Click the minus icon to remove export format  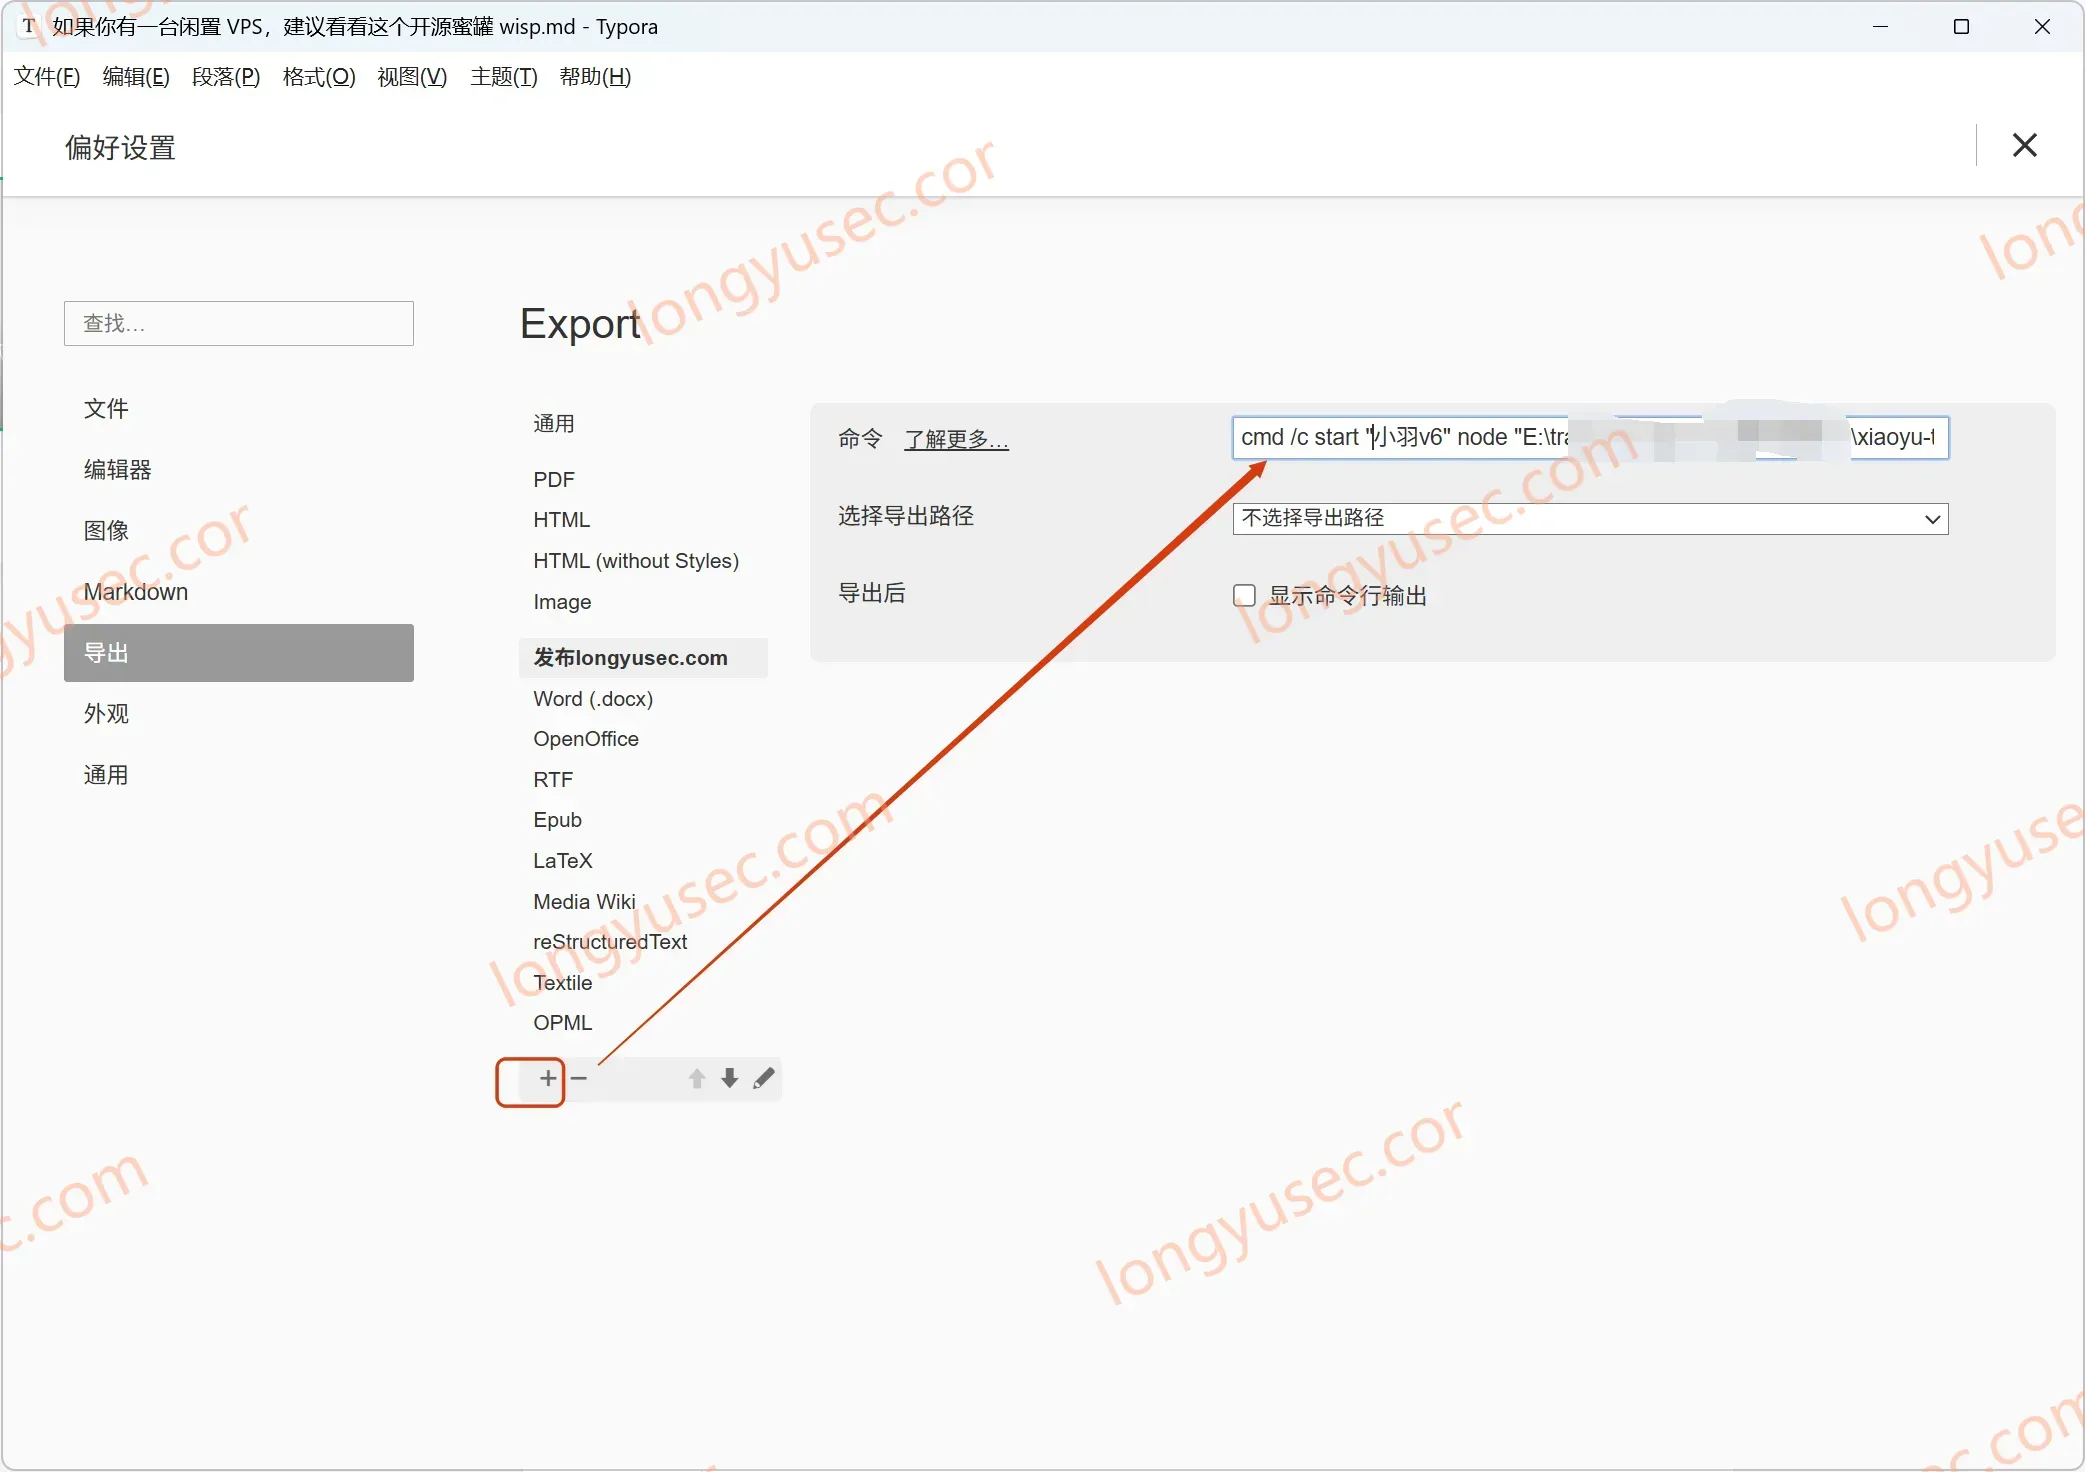click(x=579, y=1078)
